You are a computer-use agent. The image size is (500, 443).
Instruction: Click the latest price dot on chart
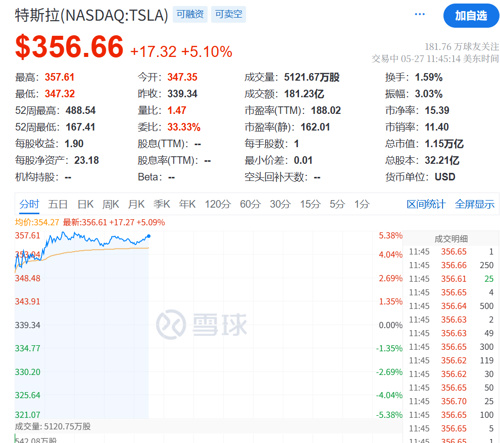point(149,236)
